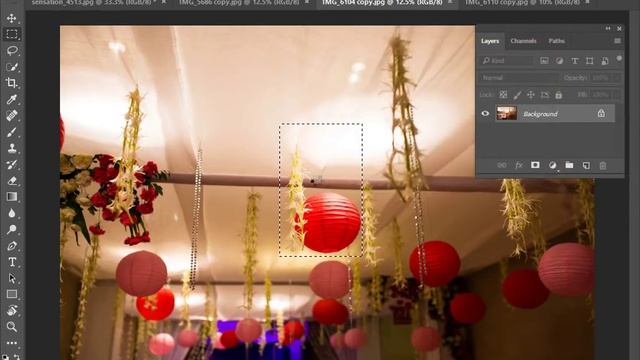The height and width of the screenshot is (360, 640).
Task: Open the Edit Toolbar three-dots button
Action: (11, 343)
